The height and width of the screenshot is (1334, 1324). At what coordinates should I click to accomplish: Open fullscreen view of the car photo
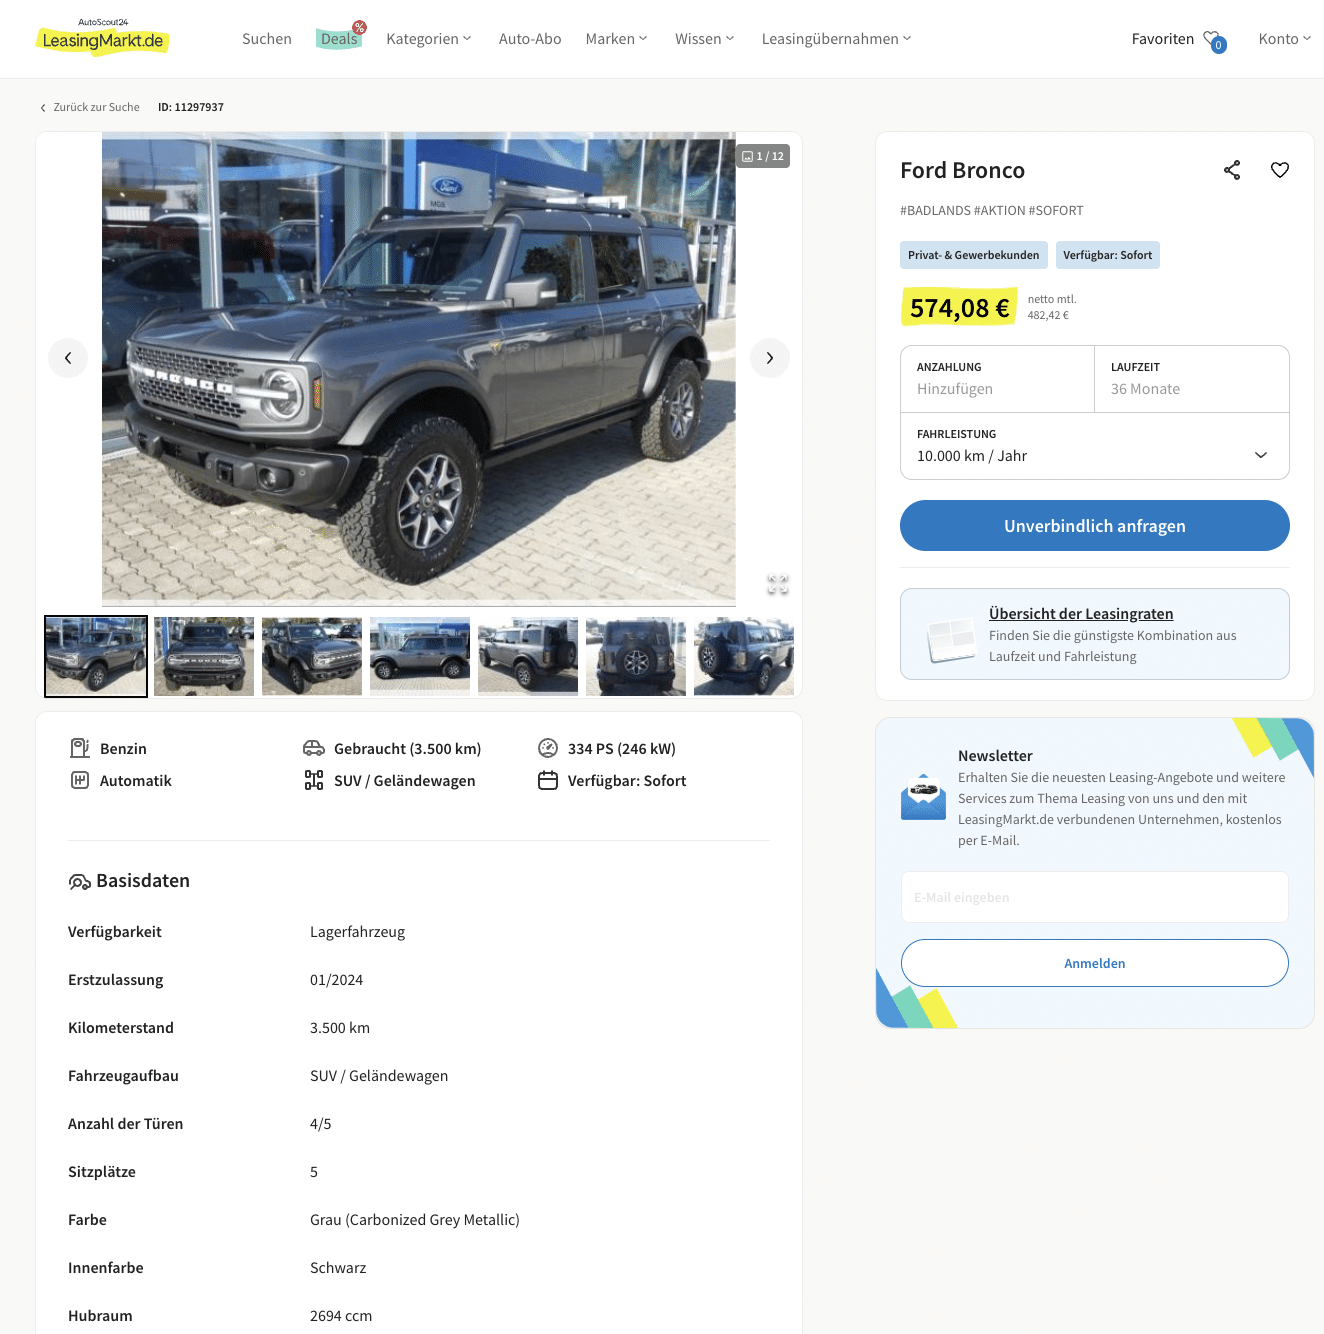coord(778,585)
